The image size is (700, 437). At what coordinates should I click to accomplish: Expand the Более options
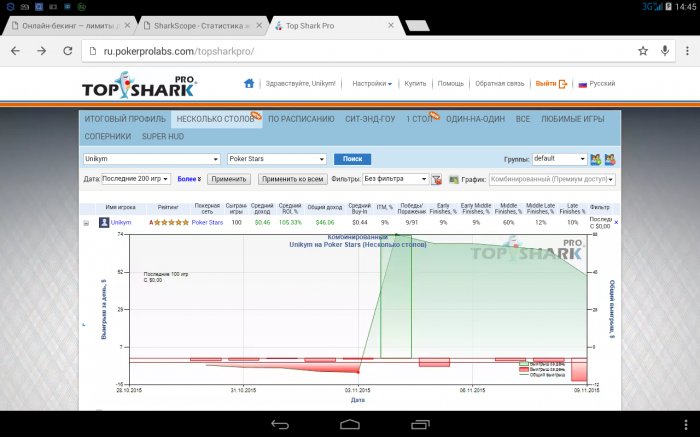(189, 179)
